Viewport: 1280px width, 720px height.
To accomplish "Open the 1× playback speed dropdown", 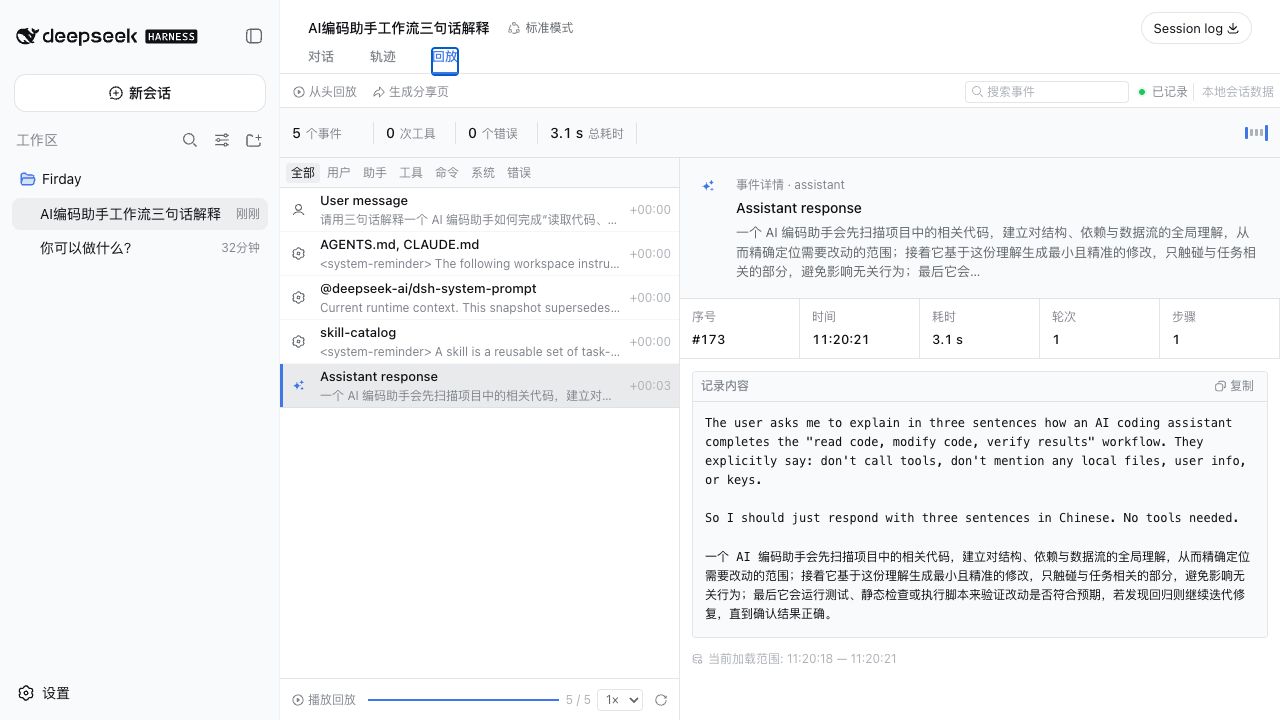I will click(x=619, y=700).
